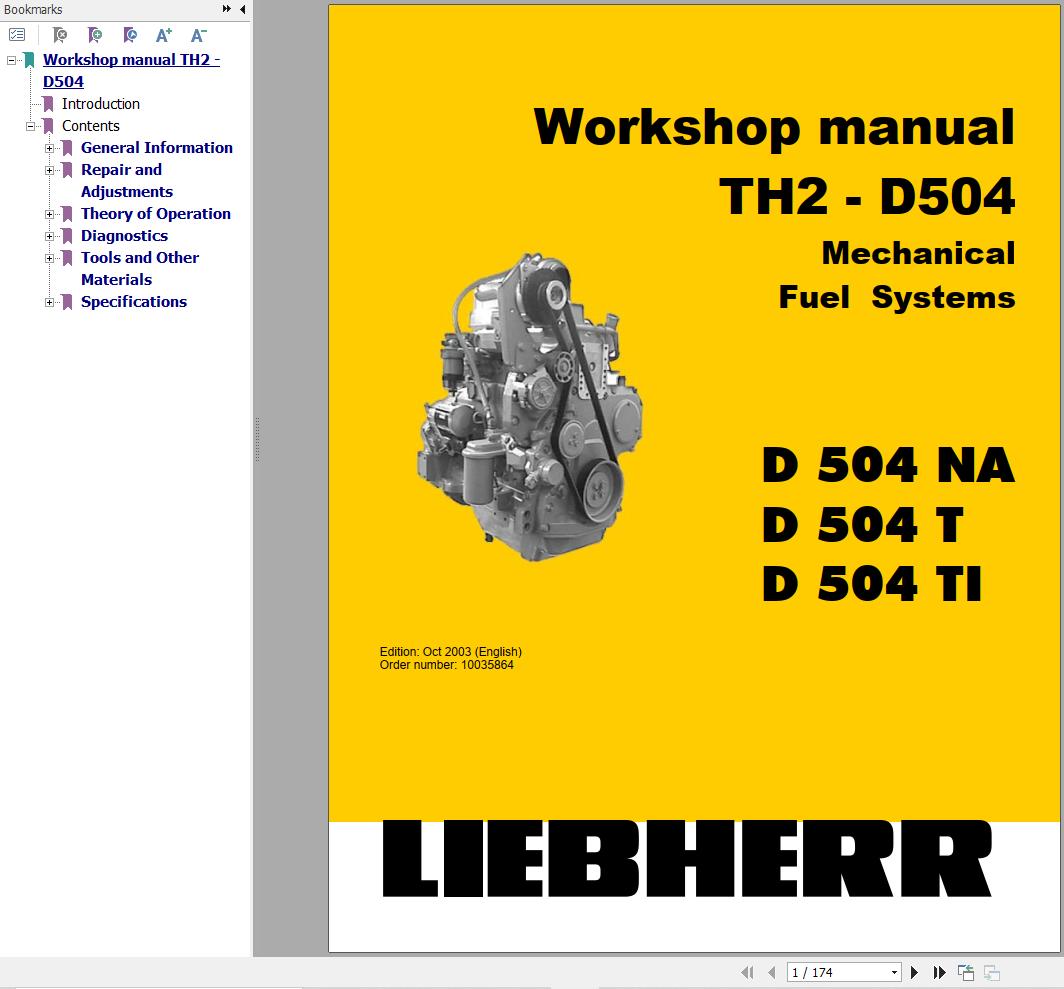This screenshot has width=1064, height=989.
Task: Click the 'Order number: 10035864' text
Action: (x=446, y=665)
